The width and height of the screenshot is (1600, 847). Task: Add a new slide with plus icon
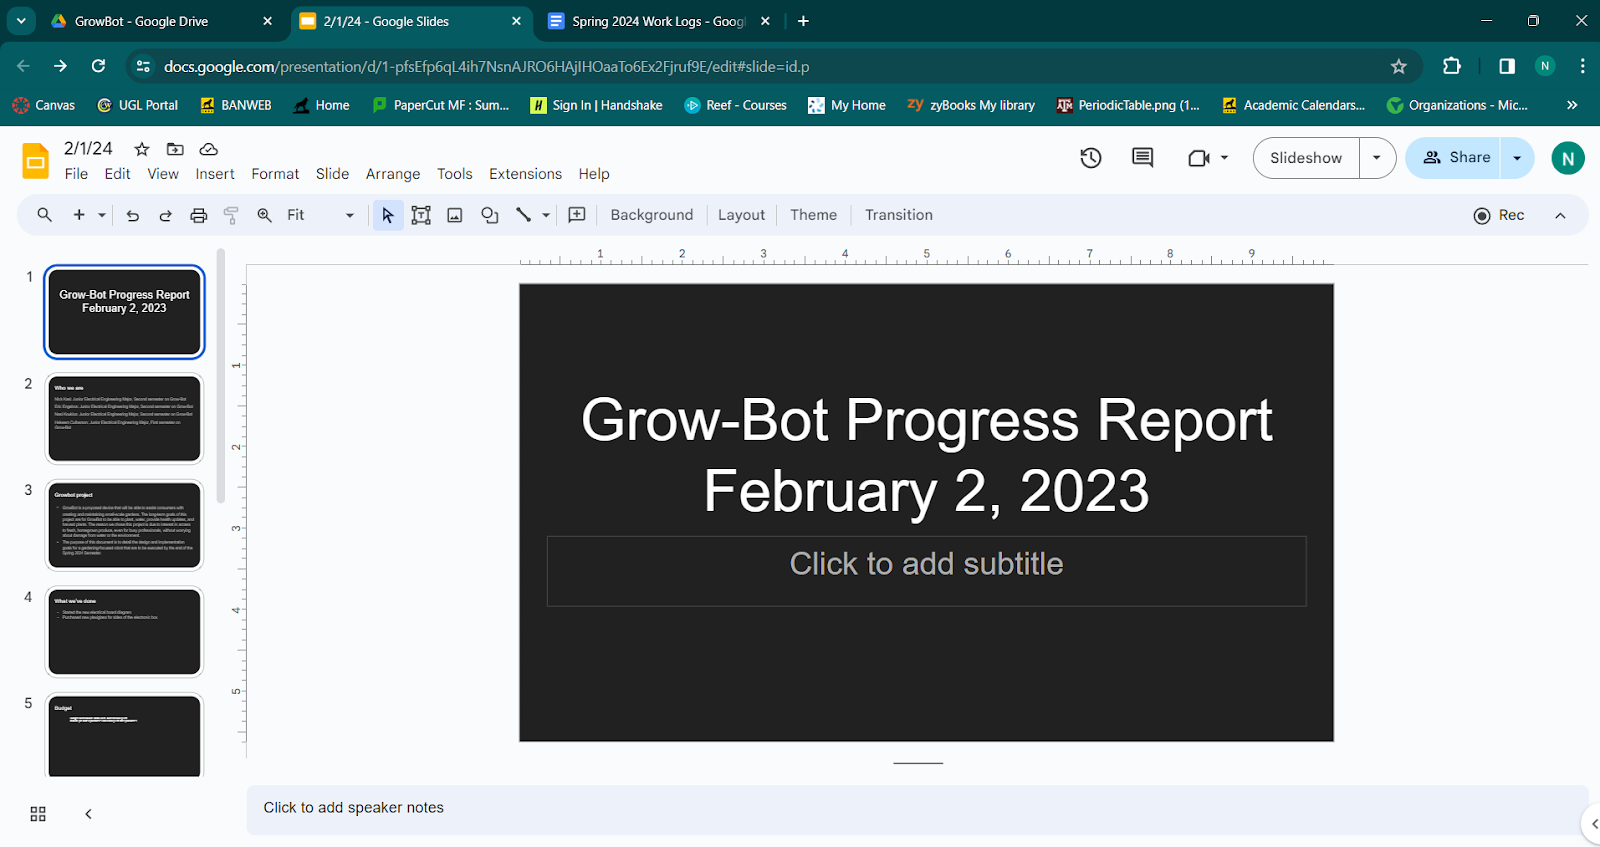click(79, 215)
